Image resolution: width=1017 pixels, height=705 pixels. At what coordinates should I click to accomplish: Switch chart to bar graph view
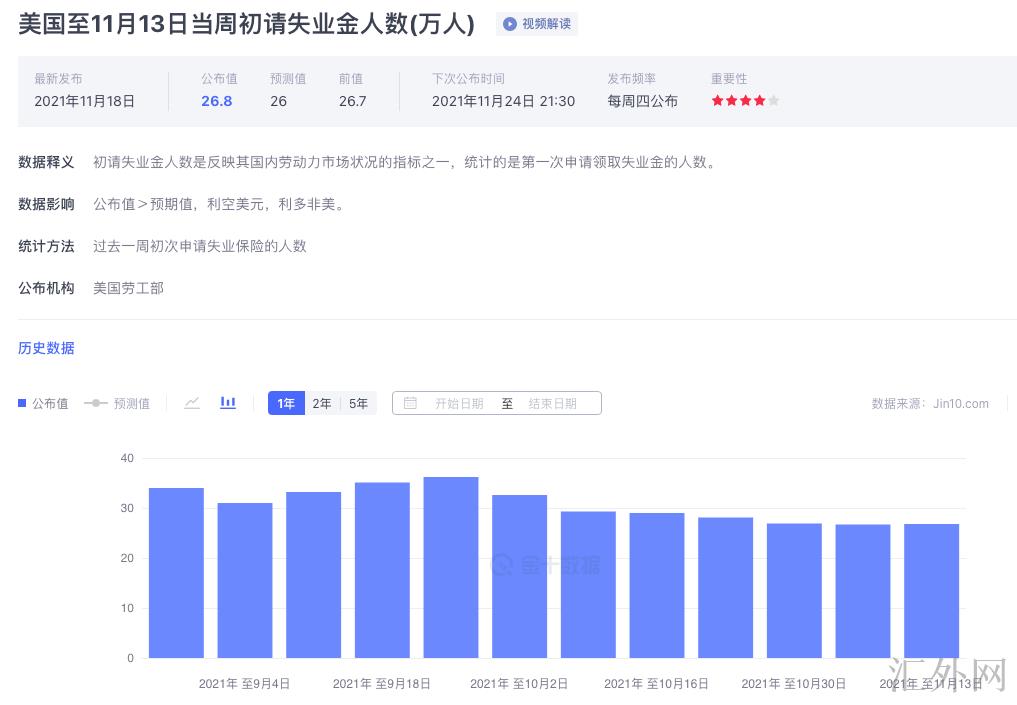pyautogui.click(x=228, y=403)
